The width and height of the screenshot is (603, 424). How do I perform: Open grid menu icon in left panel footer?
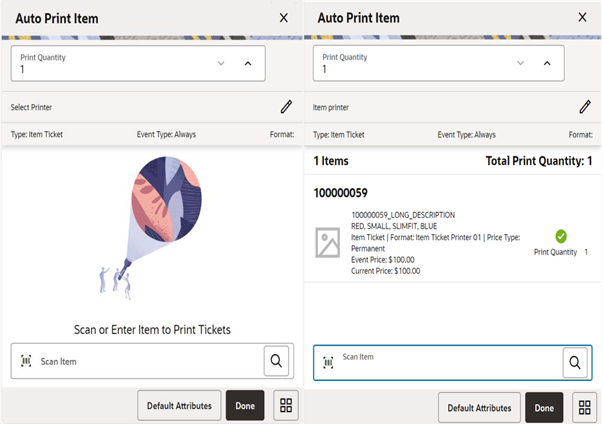coord(285,406)
